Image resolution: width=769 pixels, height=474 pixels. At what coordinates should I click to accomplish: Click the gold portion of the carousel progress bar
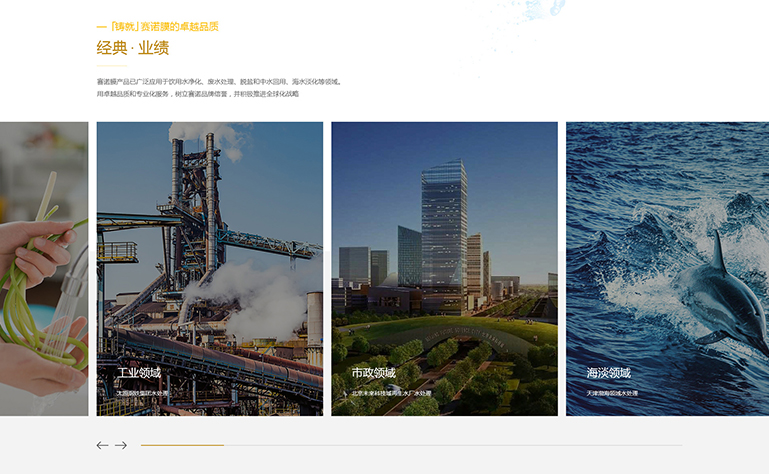point(181,445)
